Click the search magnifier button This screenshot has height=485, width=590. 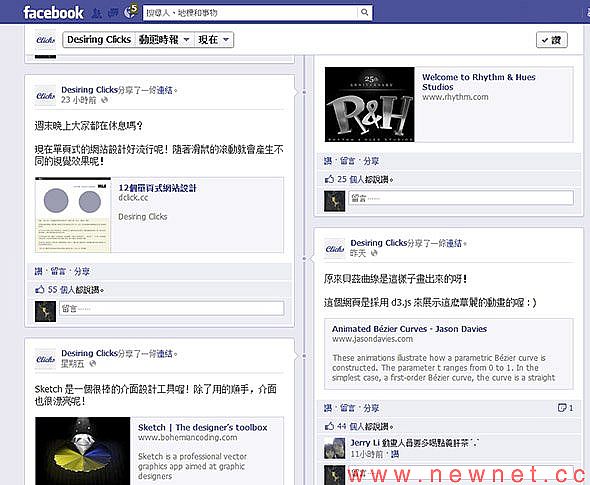364,12
